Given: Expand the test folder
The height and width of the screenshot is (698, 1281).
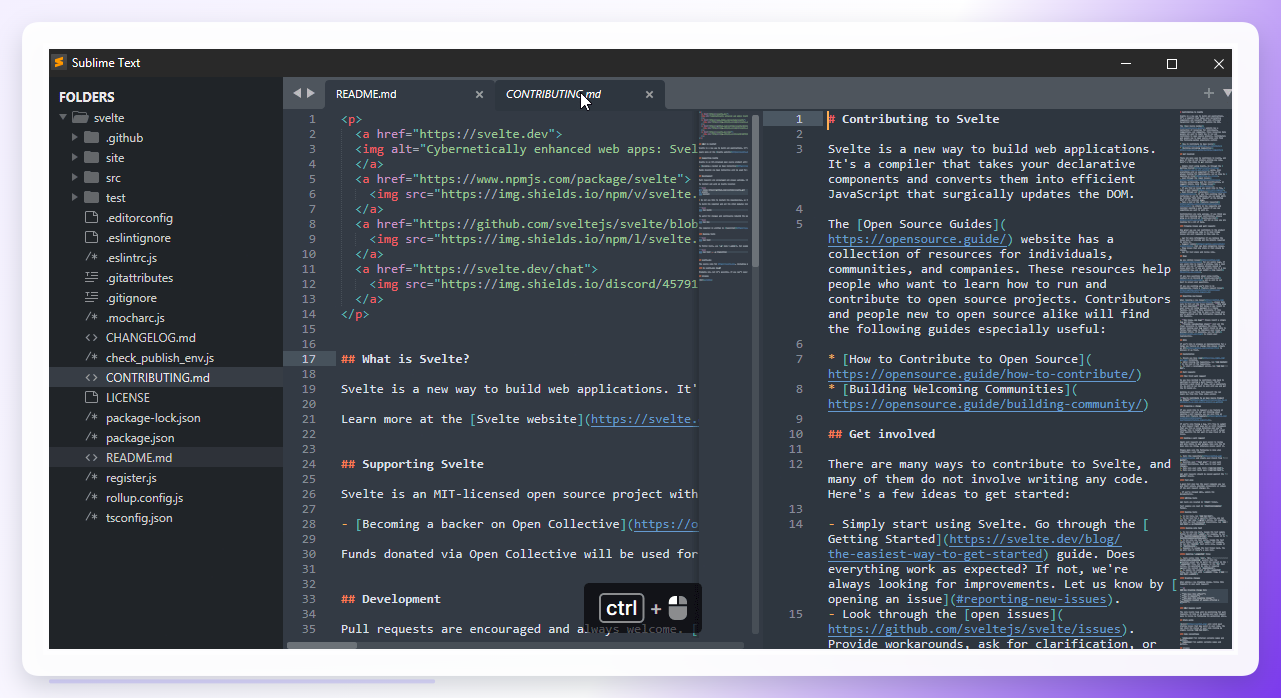Looking at the screenshot, I should [x=75, y=197].
